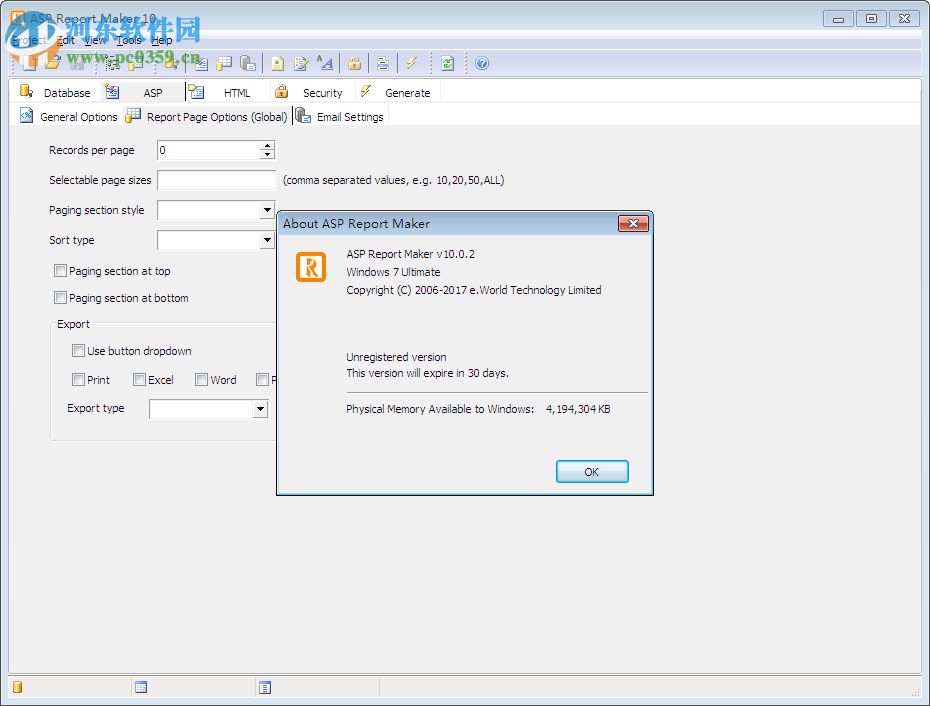Click the ASP script page toolbar icon

pos(201,63)
